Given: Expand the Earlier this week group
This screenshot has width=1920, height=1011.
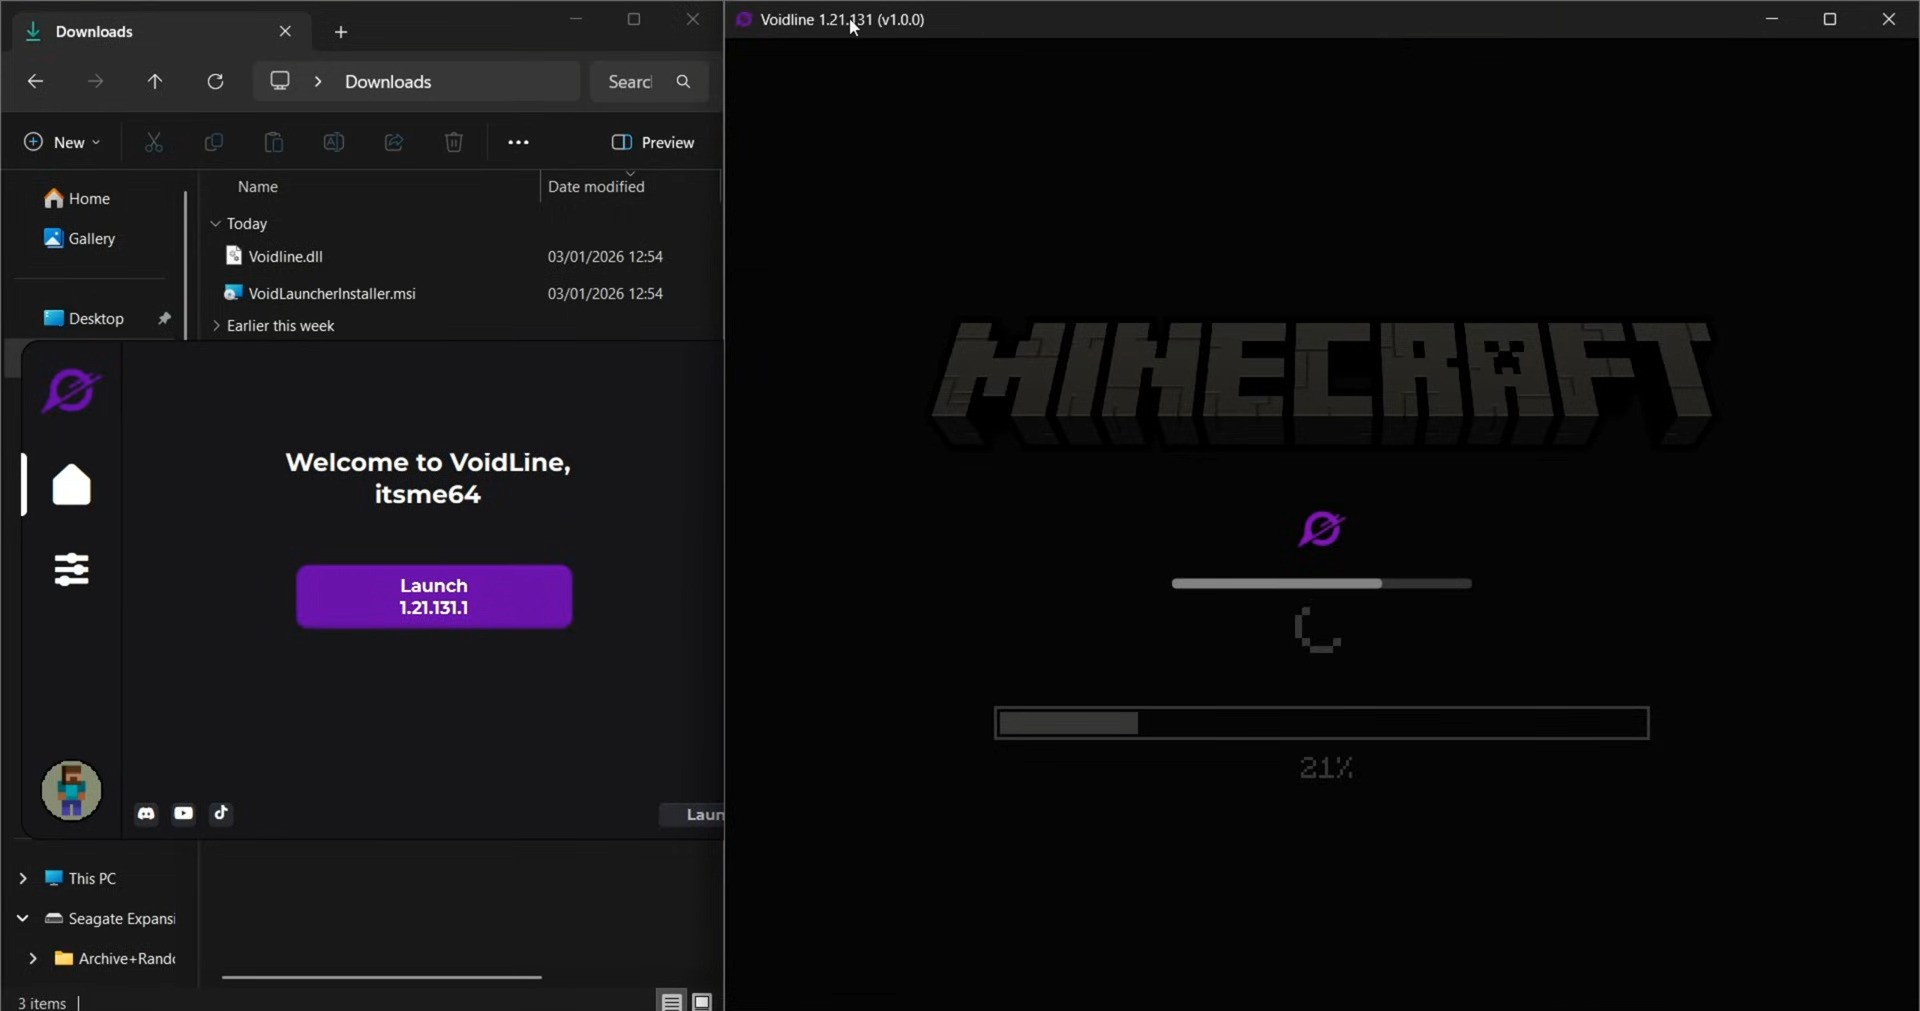Looking at the screenshot, I should click(x=216, y=326).
